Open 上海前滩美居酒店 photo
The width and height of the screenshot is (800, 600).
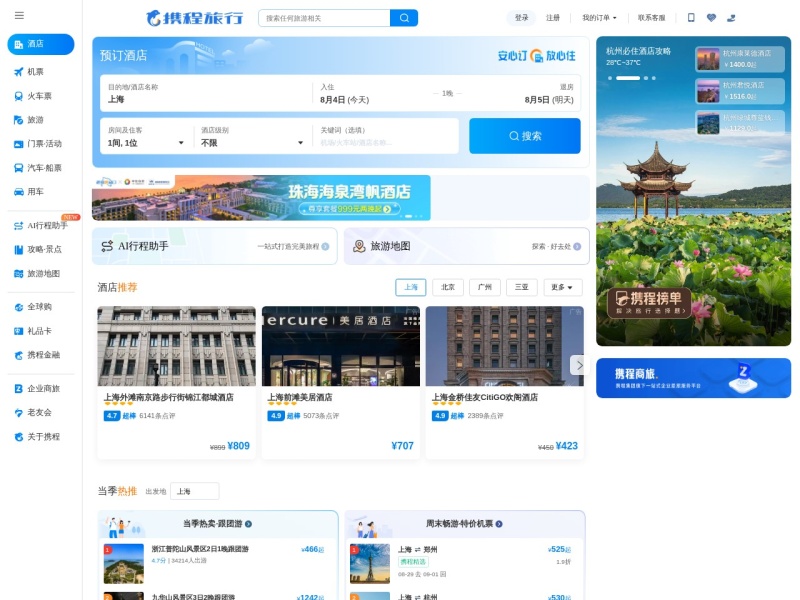pos(341,346)
